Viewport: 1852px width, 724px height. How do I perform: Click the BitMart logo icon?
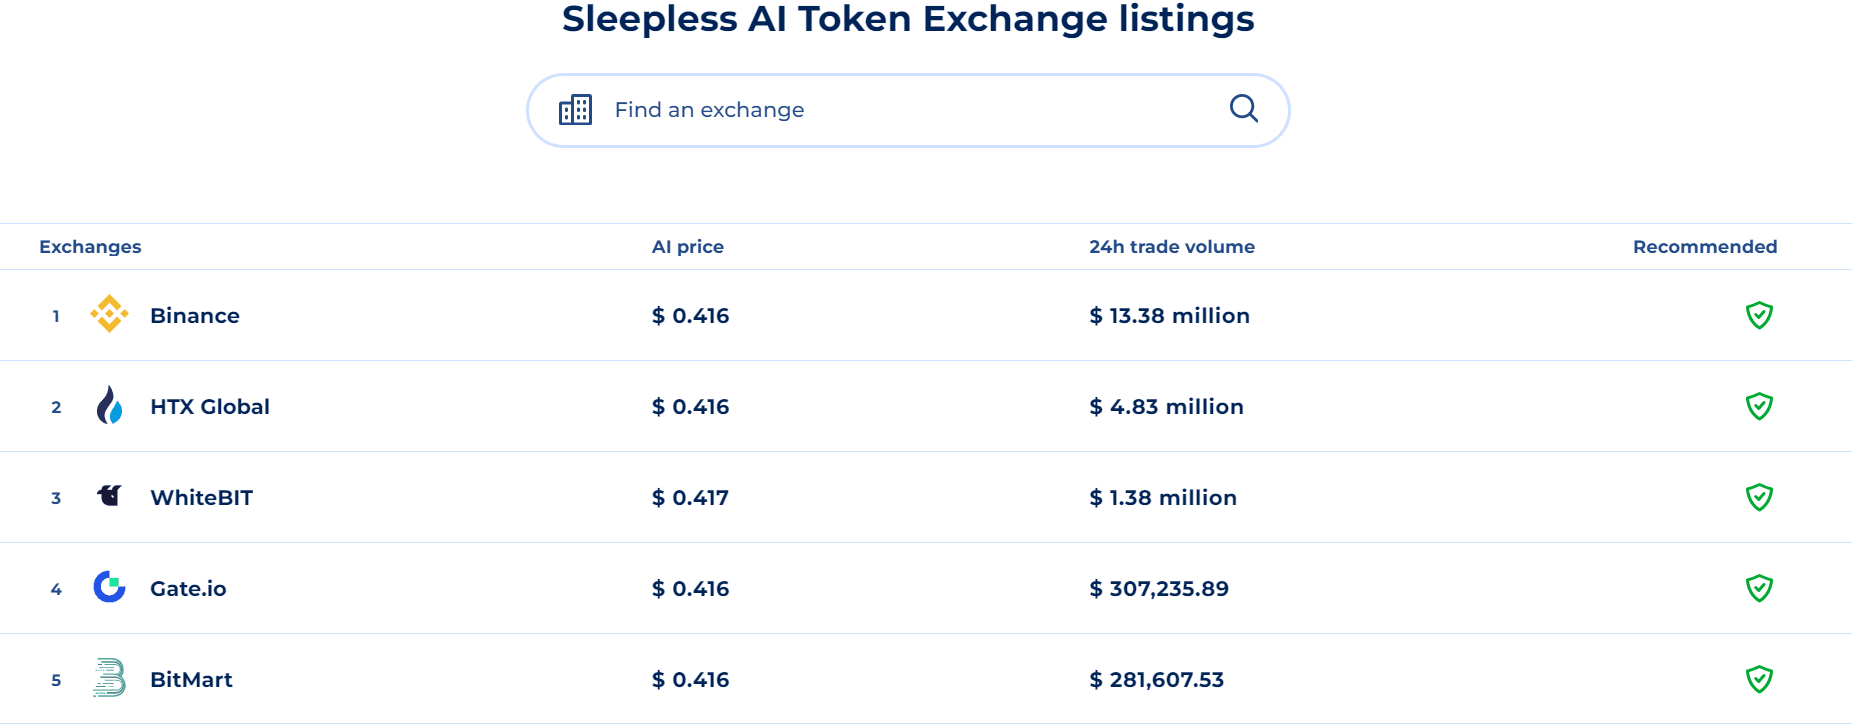[109, 678]
